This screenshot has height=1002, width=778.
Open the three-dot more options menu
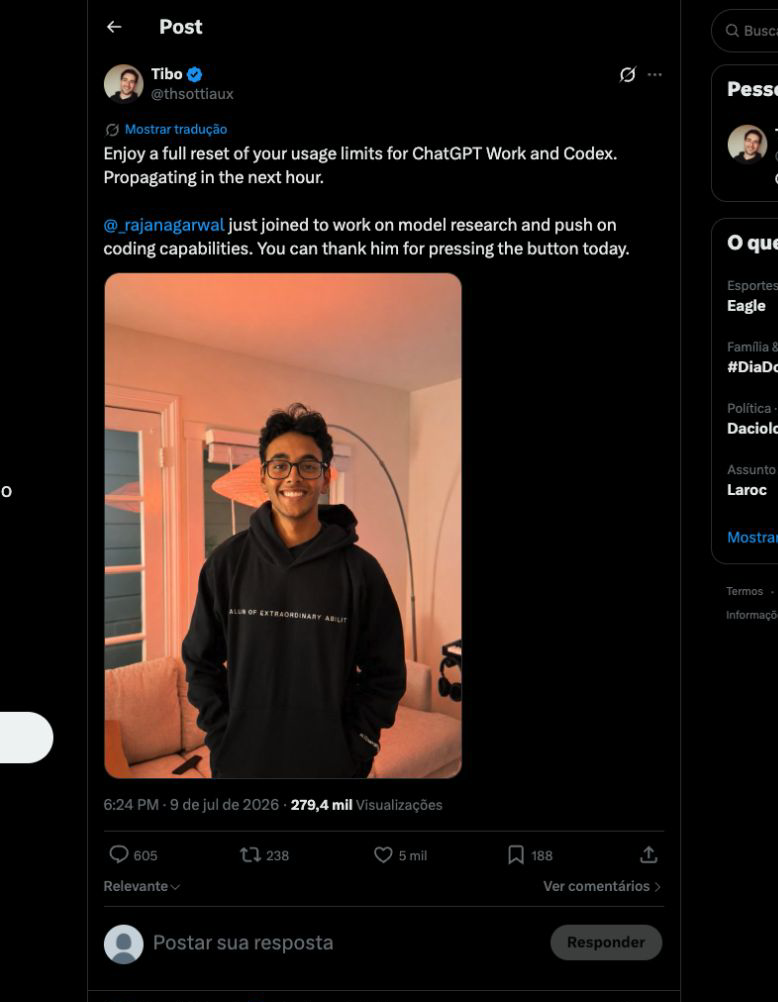click(x=654, y=75)
